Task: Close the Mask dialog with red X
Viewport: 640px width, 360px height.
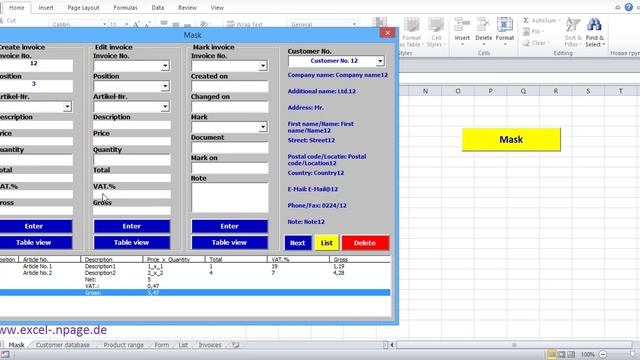Action: pyautogui.click(x=387, y=33)
